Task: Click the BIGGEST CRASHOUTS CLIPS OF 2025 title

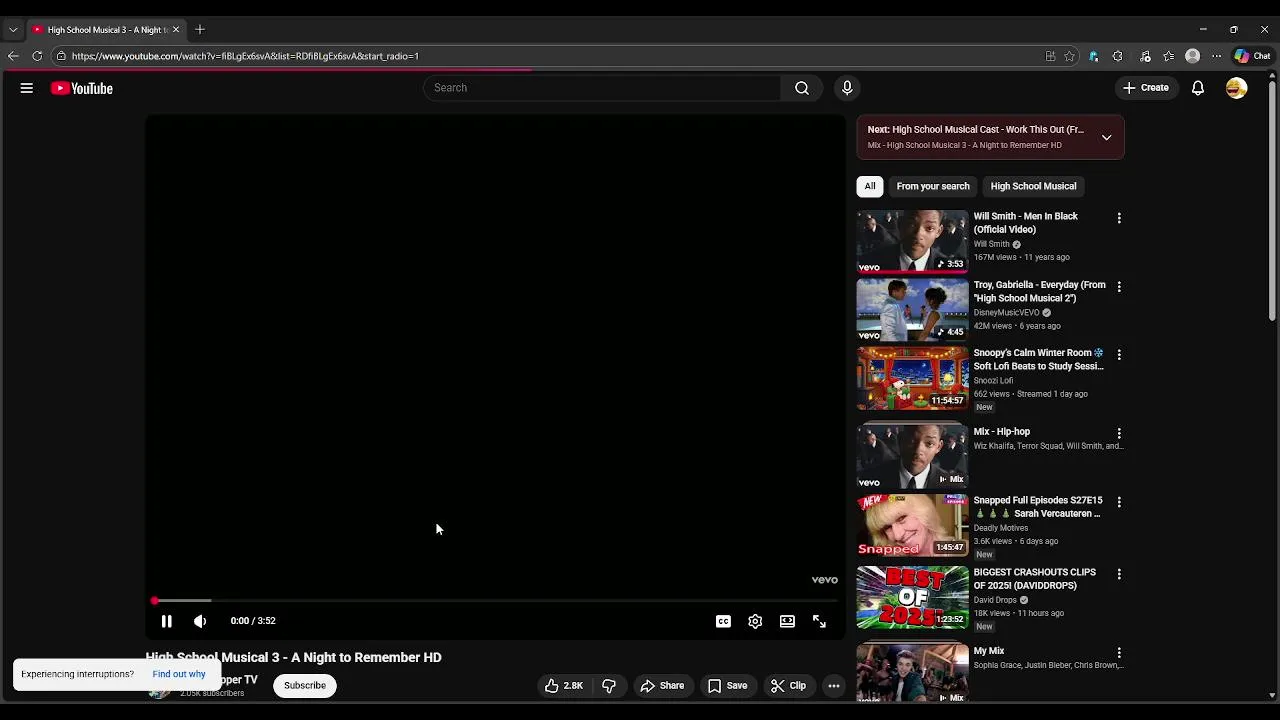Action: click(x=1035, y=579)
